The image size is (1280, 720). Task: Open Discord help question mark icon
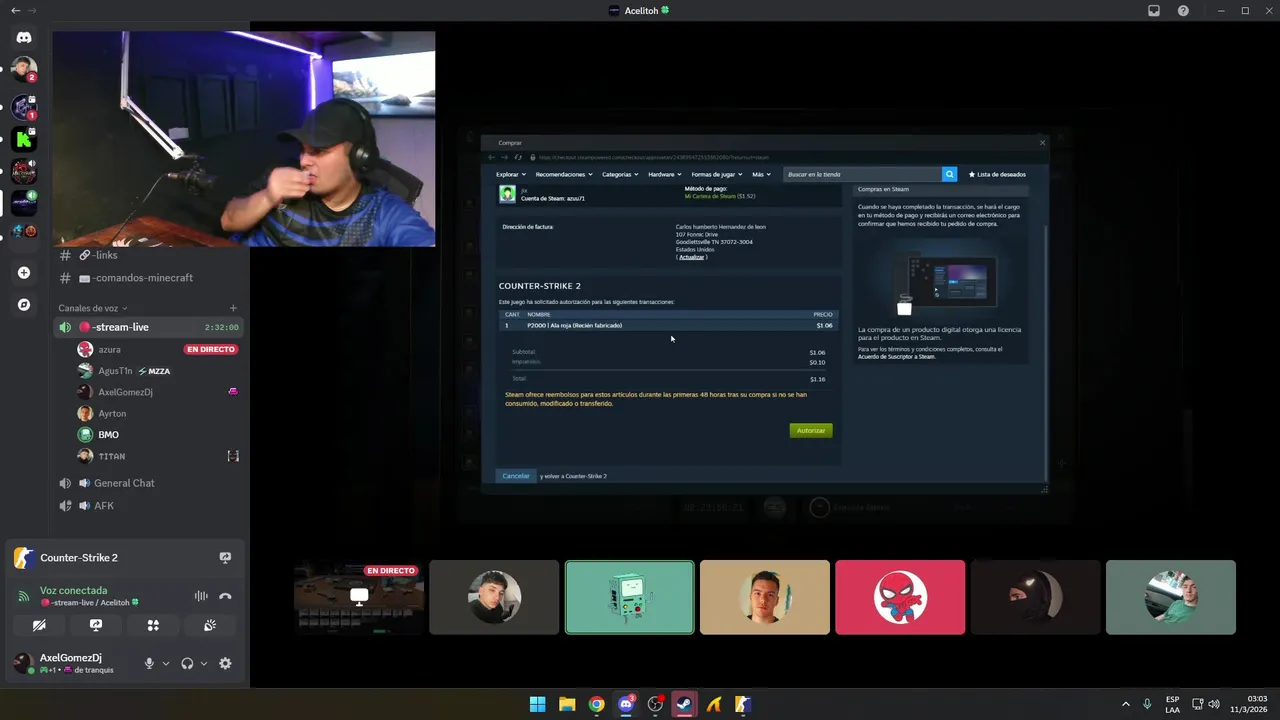pyautogui.click(x=1183, y=11)
